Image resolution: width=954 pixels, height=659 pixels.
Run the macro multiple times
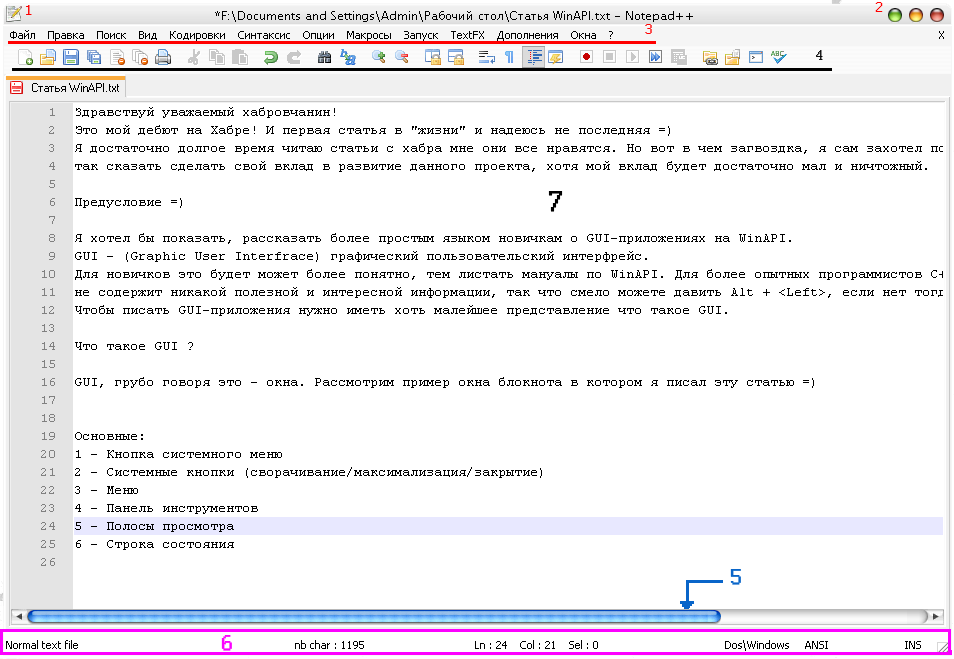coord(655,57)
